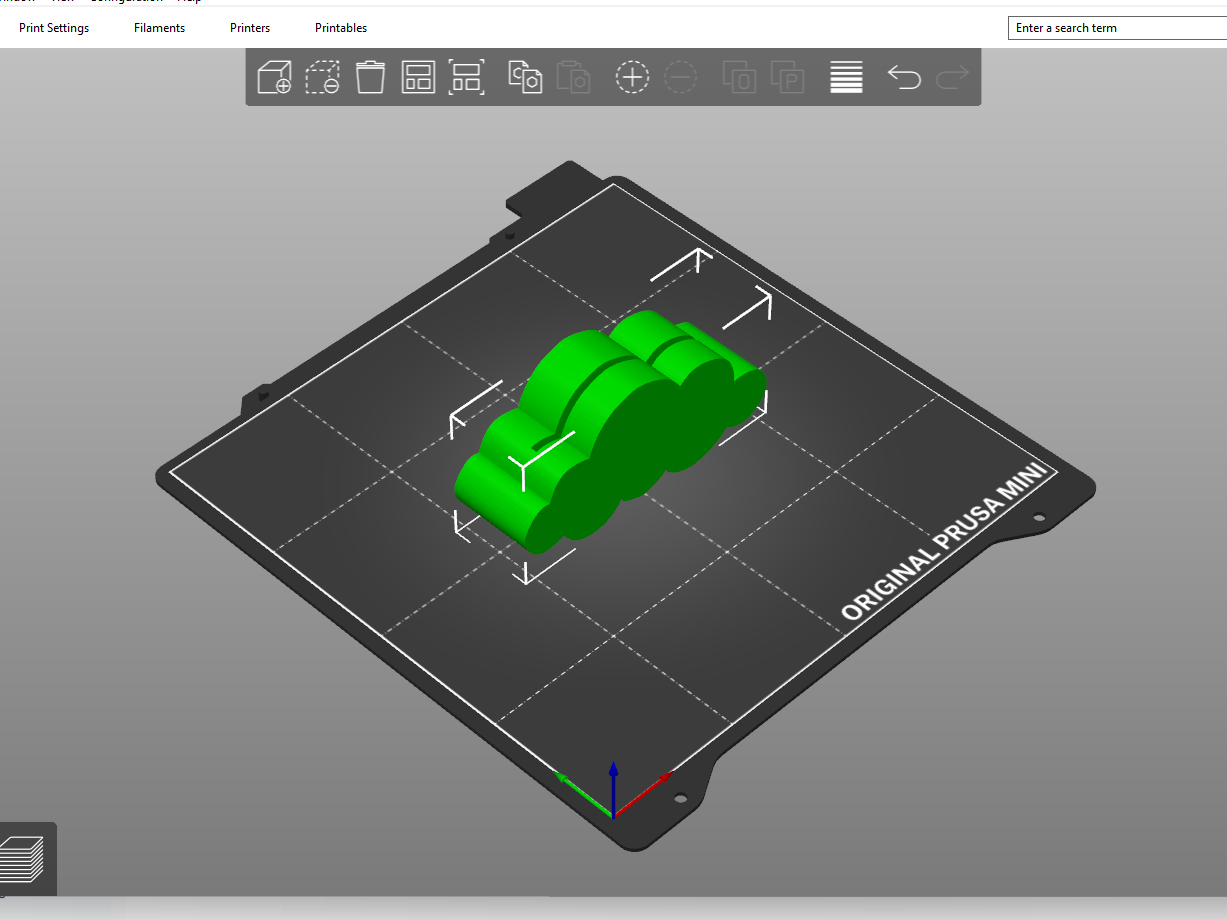The width and height of the screenshot is (1227, 920).
Task: Switch to sliced layers preview icon
Action: click(x=22, y=858)
